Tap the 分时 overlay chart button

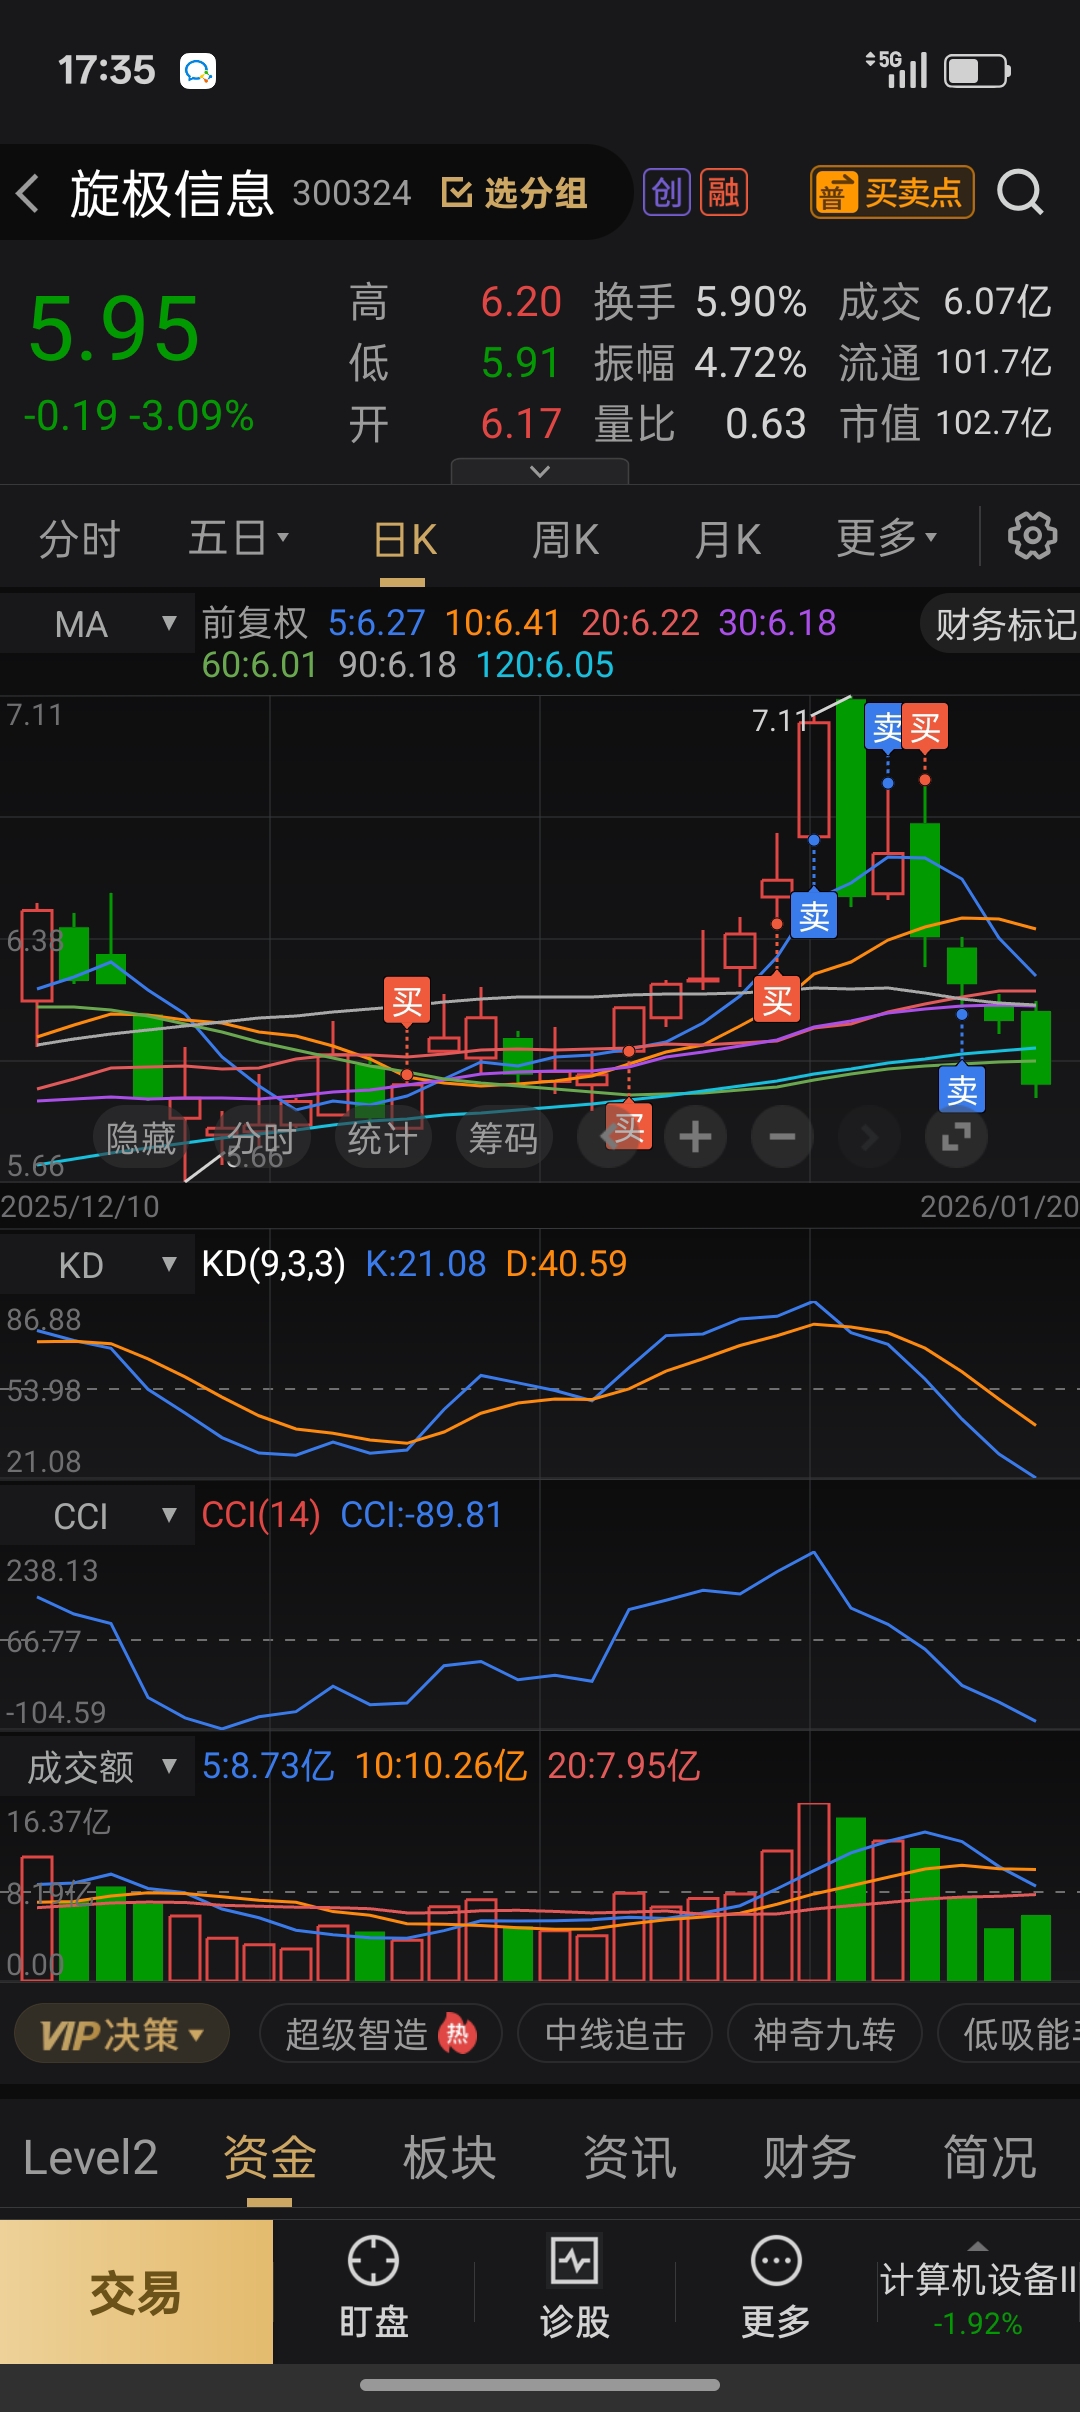click(261, 1138)
